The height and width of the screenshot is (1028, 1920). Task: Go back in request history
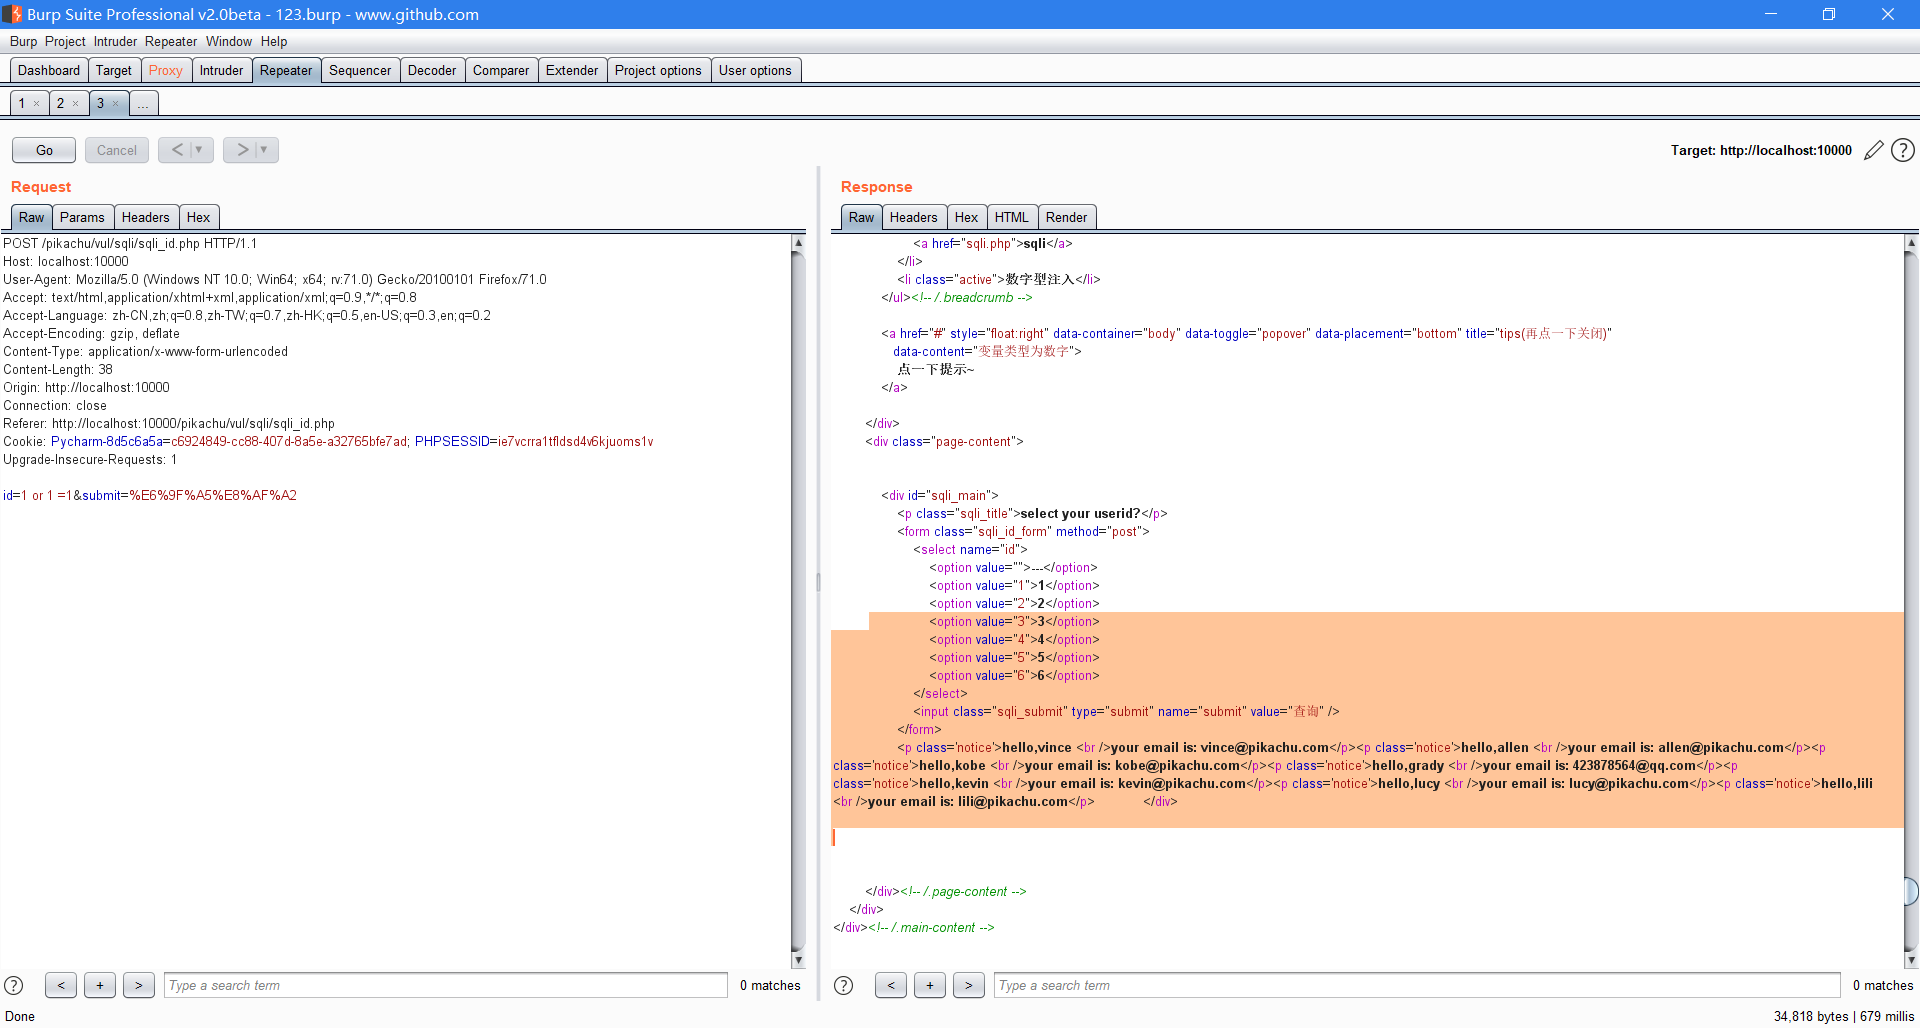click(x=177, y=150)
